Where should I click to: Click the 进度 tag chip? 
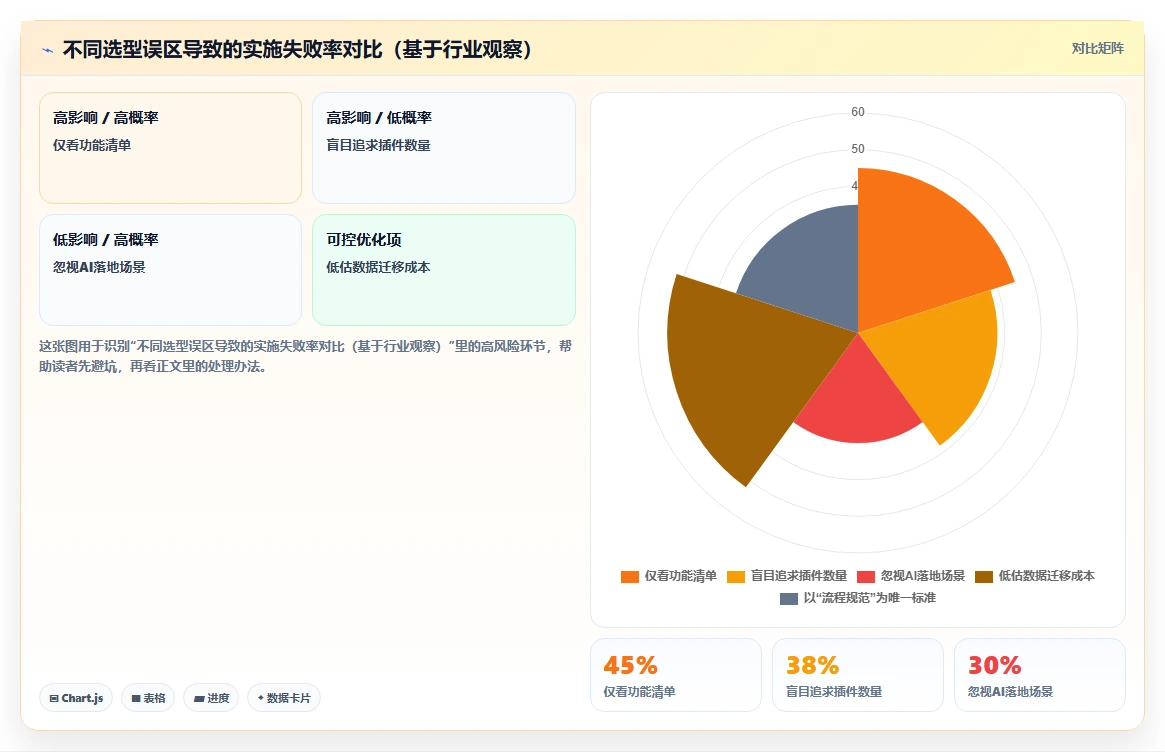tap(211, 698)
